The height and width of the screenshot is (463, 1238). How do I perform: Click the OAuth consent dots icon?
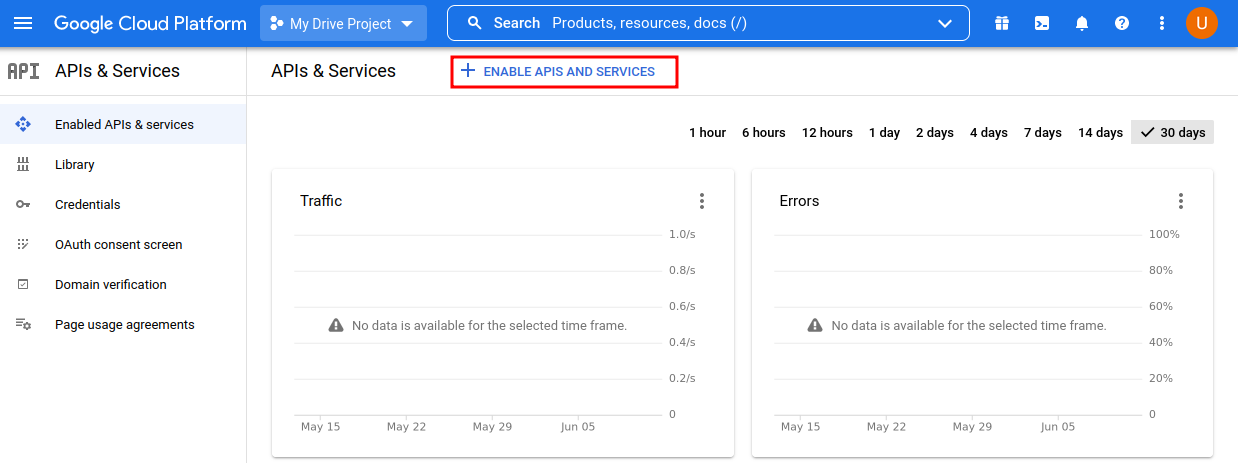click(23, 244)
